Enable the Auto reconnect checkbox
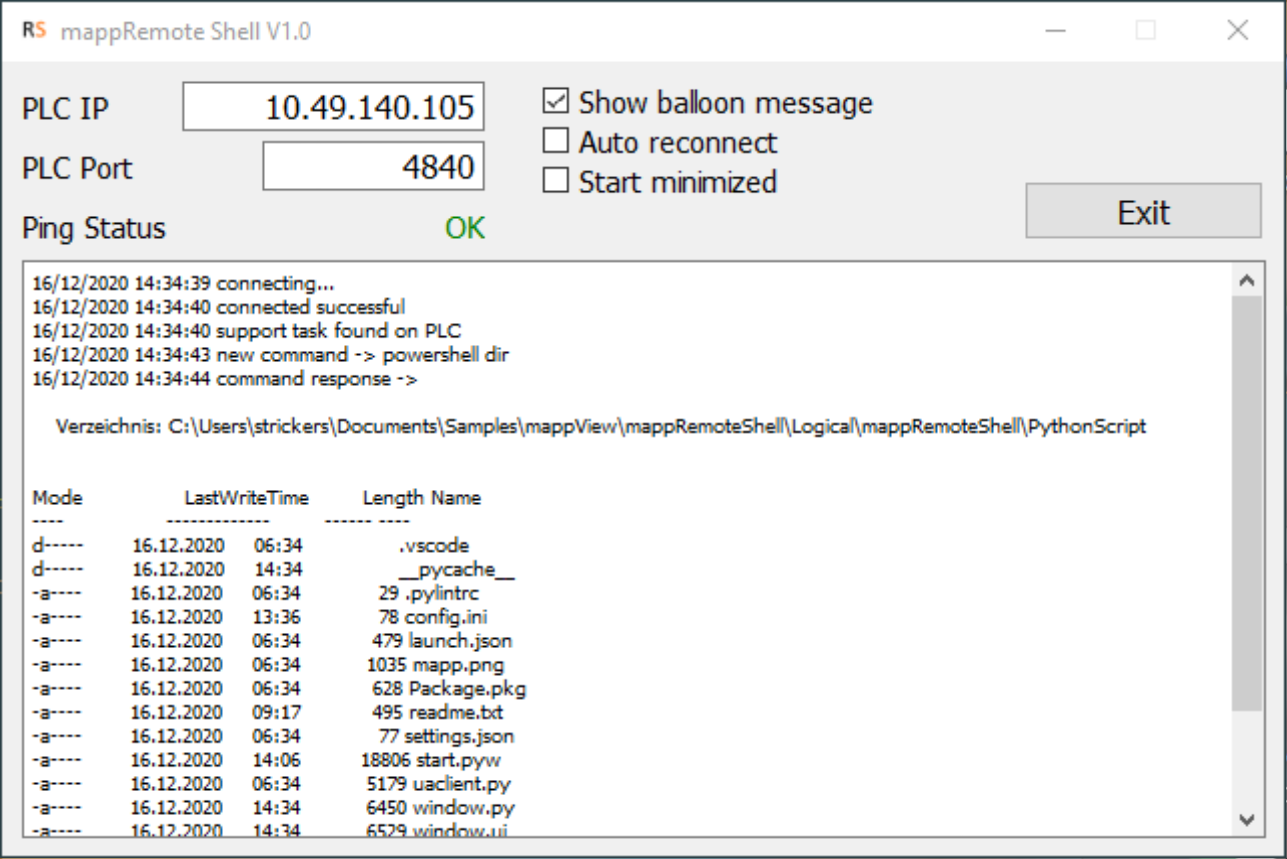The width and height of the screenshot is (1287, 859). click(555, 142)
